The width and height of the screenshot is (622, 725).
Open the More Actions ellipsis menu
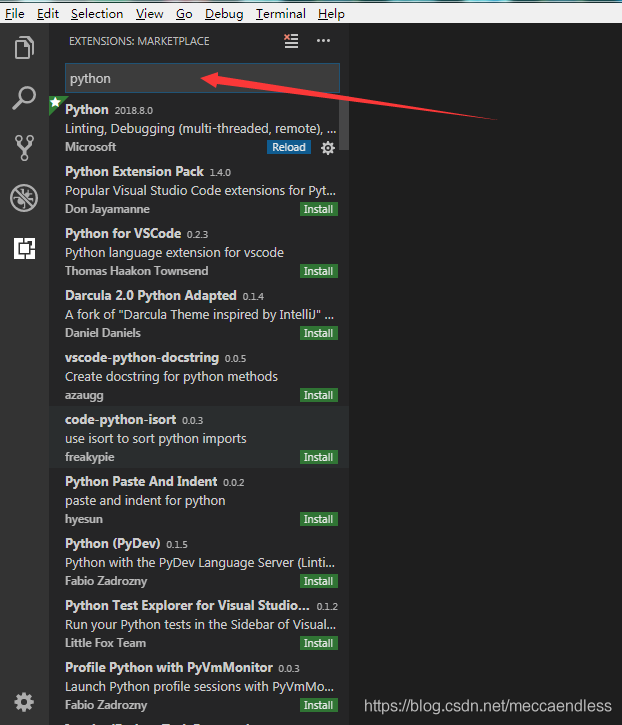pos(323,41)
